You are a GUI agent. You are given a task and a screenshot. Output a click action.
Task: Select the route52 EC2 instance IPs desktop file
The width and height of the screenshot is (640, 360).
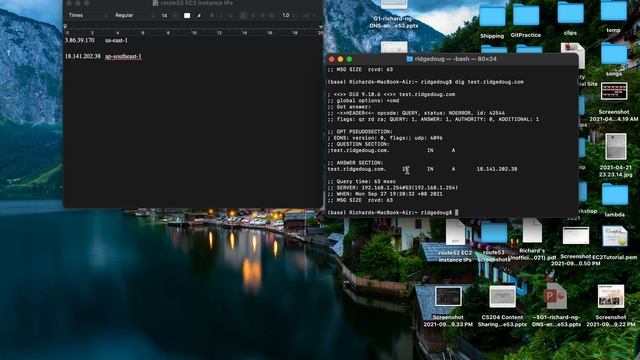pos(455,232)
